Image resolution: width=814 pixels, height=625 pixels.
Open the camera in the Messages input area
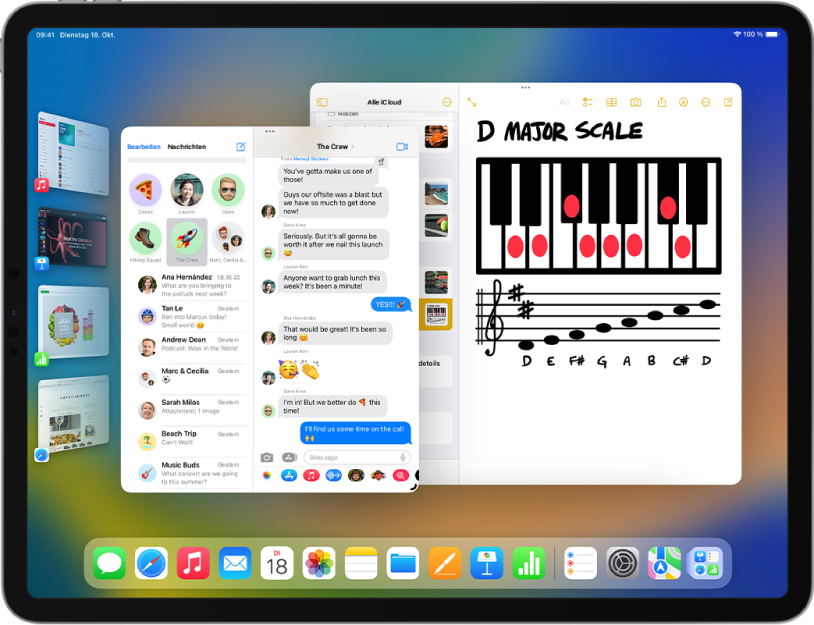pyautogui.click(x=266, y=457)
